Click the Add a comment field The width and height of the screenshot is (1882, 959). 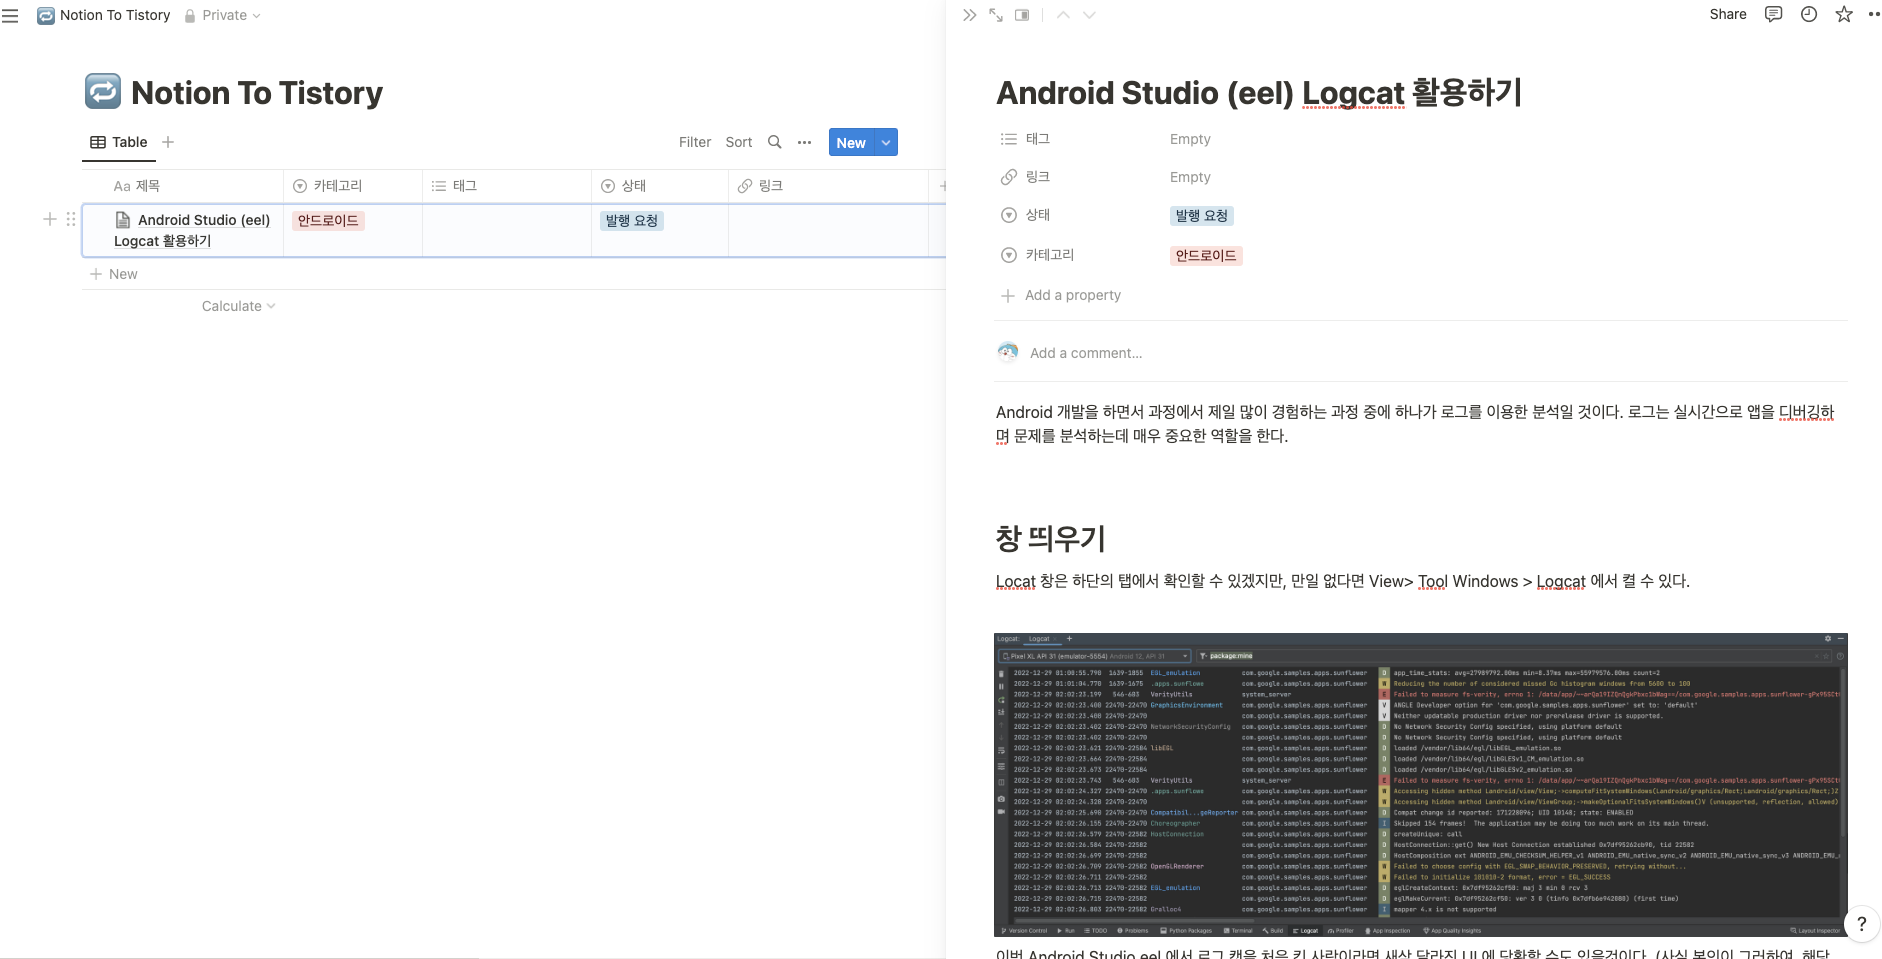pyautogui.click(x=1086, y=353)
